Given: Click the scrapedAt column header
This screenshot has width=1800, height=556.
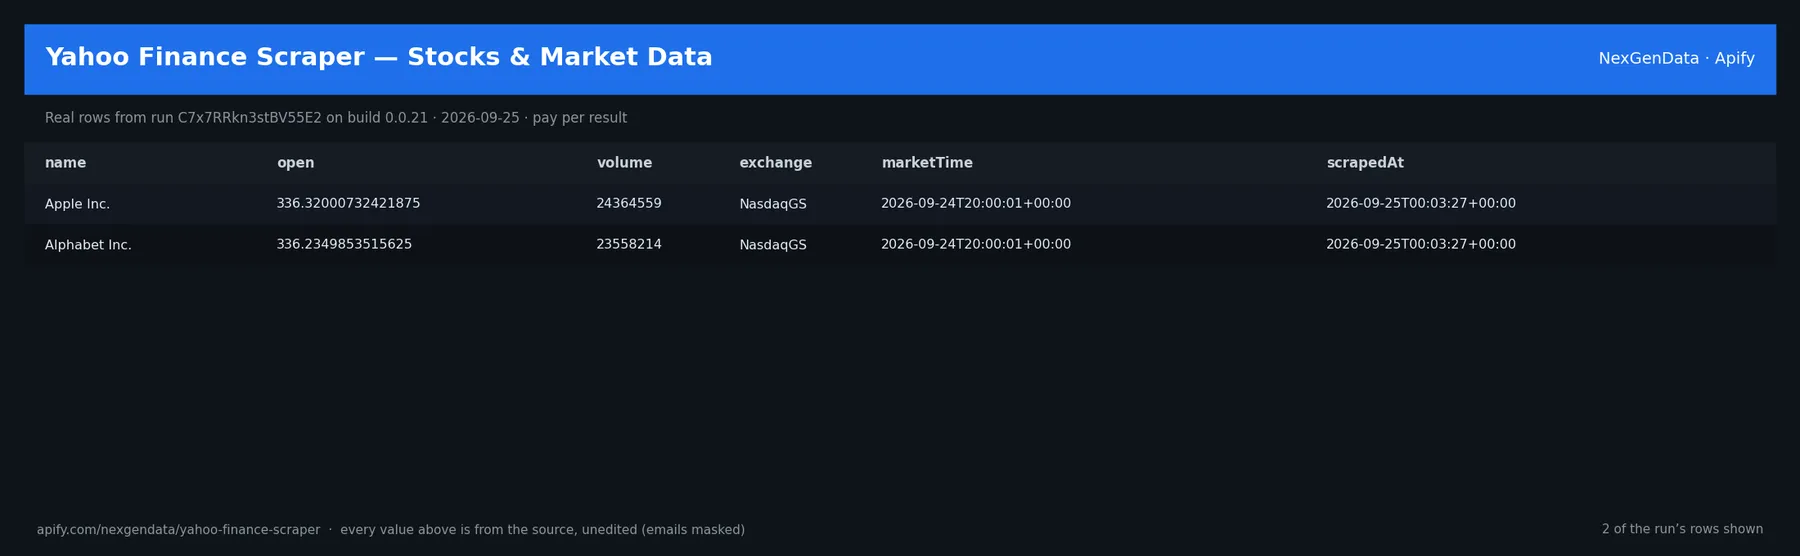Looking at the screenshot, I should click(1365, 163).
